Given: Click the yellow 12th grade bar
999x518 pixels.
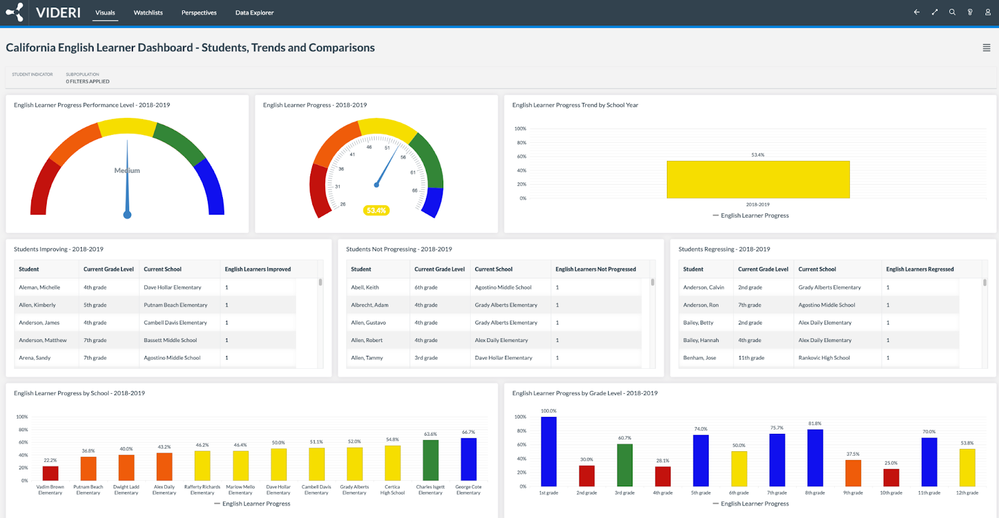Looking at the screenshot, I should coord(967,468).
